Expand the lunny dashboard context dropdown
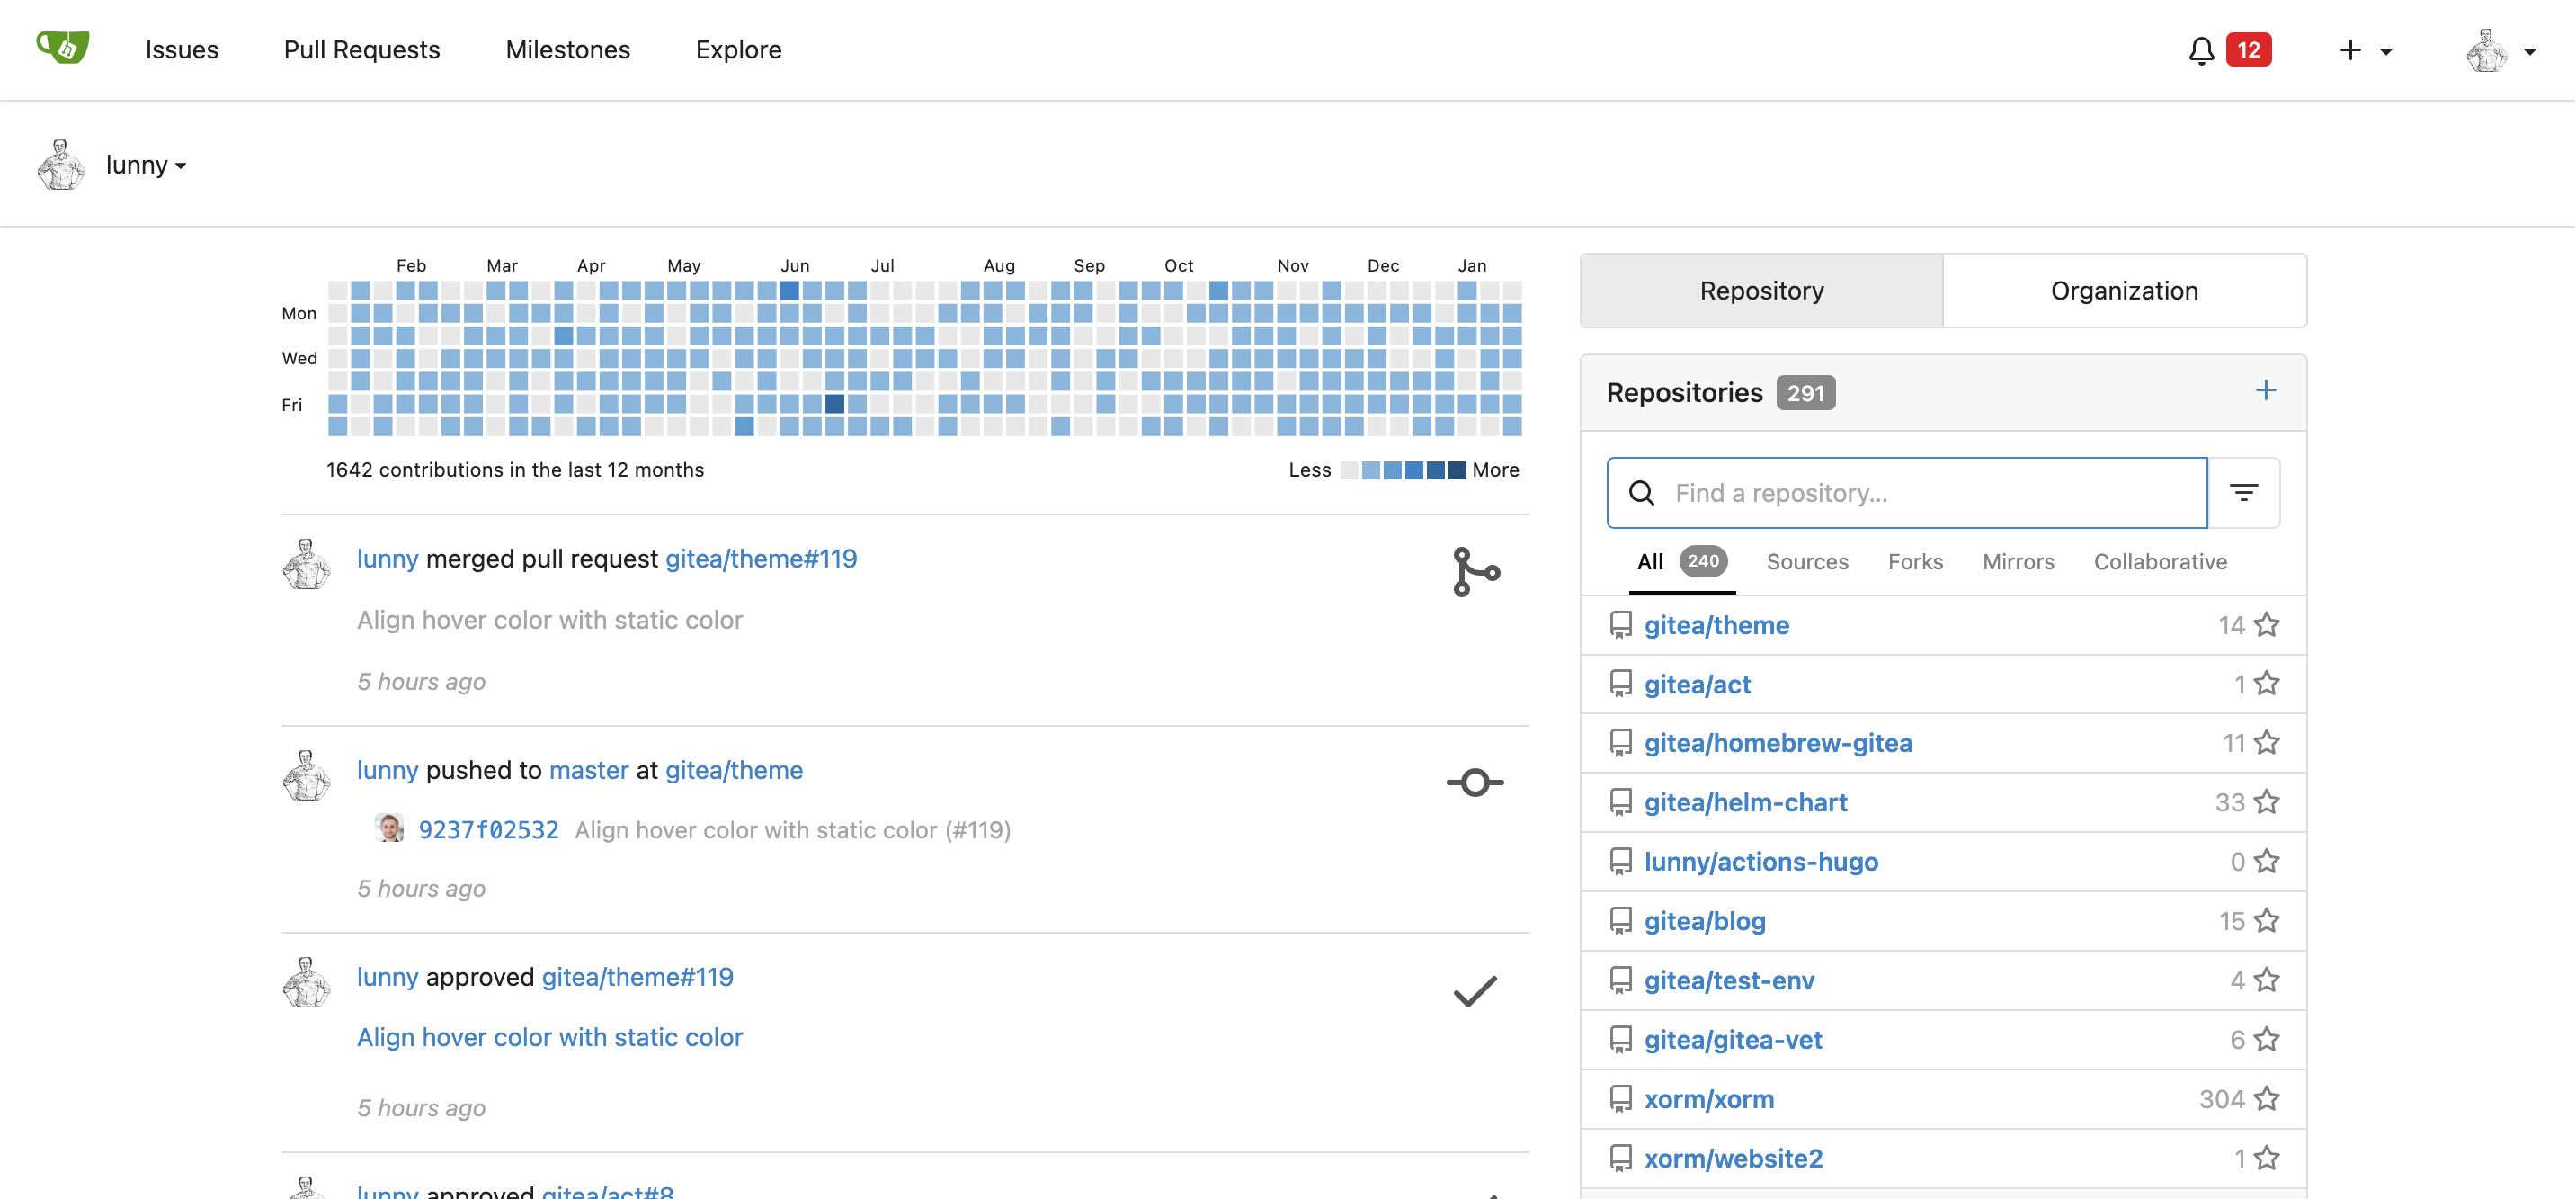Screen dimensions: 2576x1199 coord(146,165)
